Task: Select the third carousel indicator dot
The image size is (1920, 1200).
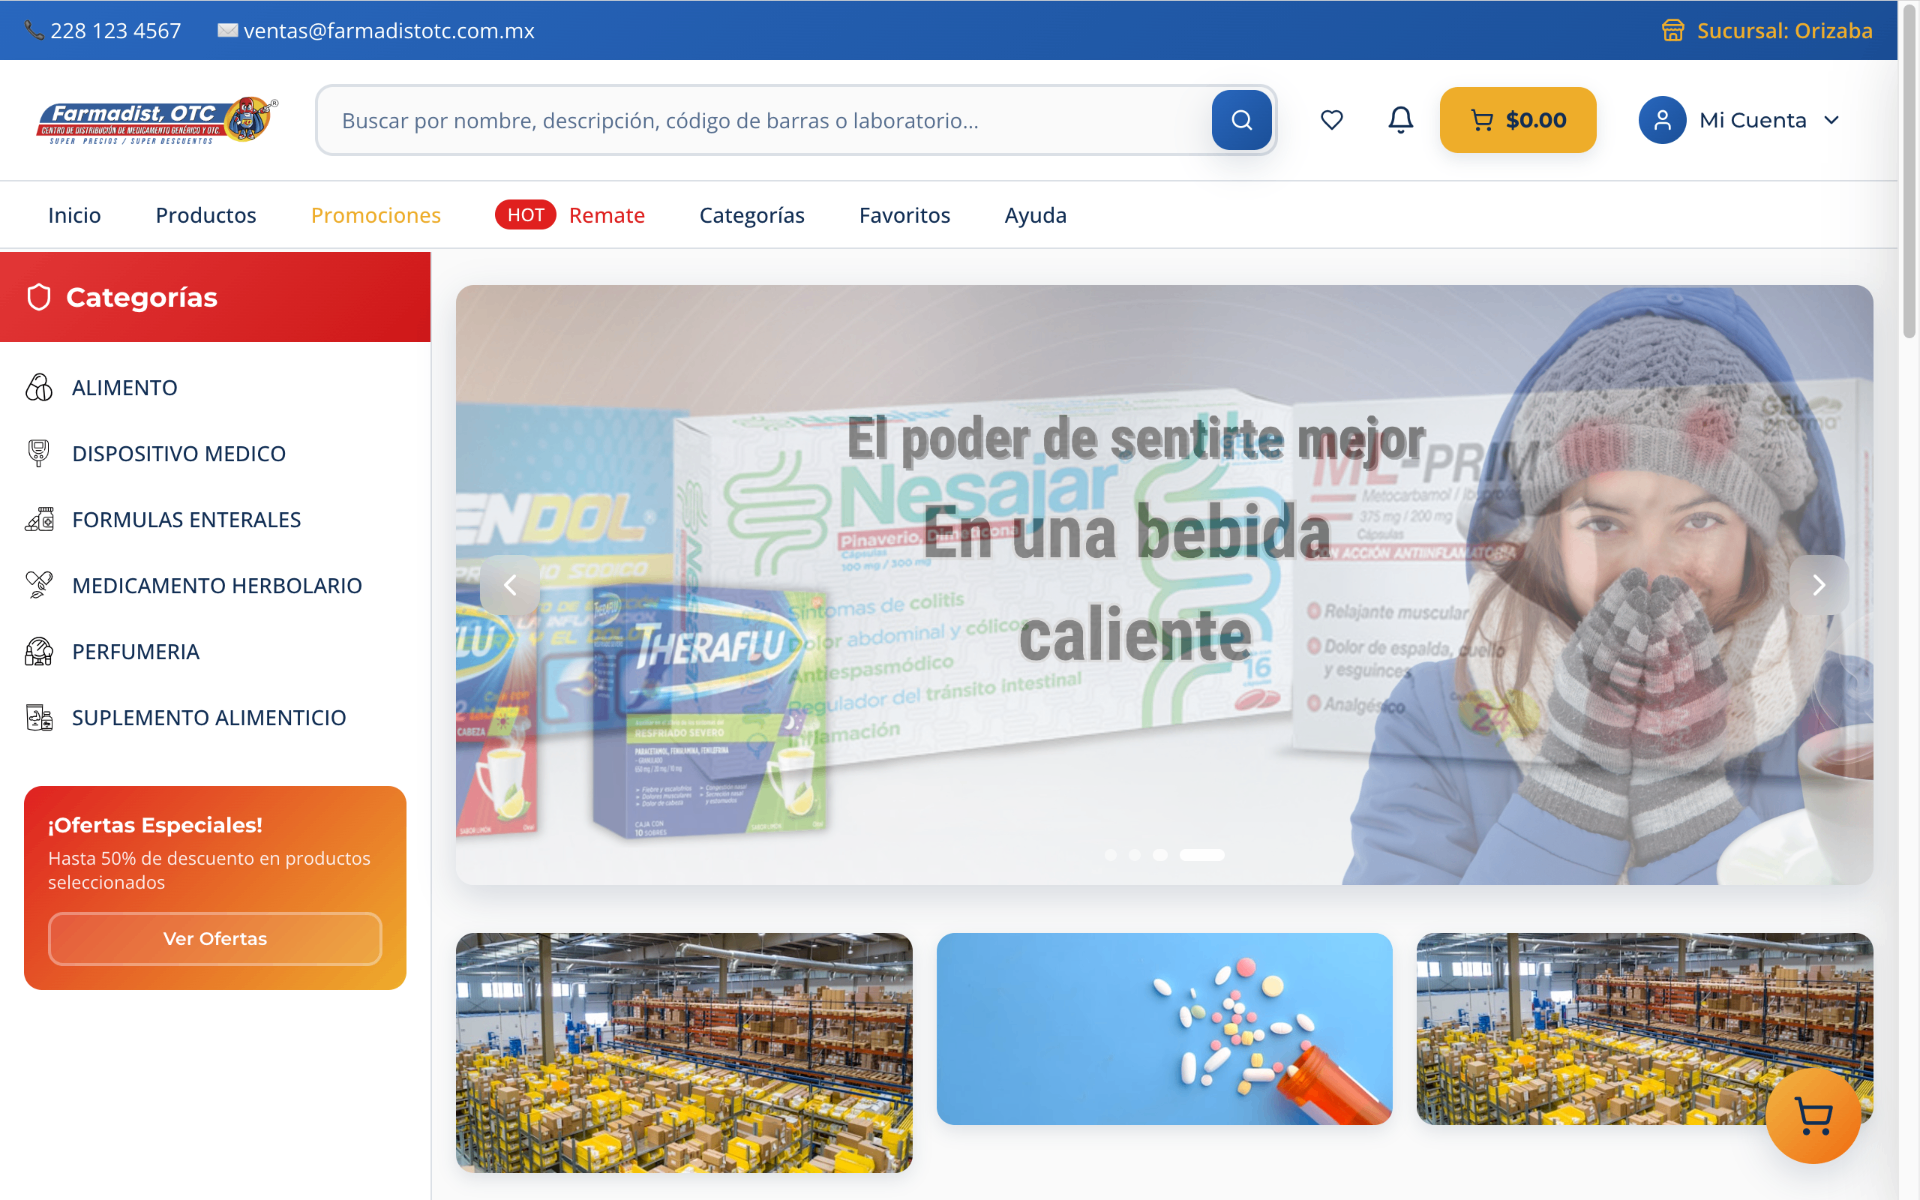Action: (1160, 855)
